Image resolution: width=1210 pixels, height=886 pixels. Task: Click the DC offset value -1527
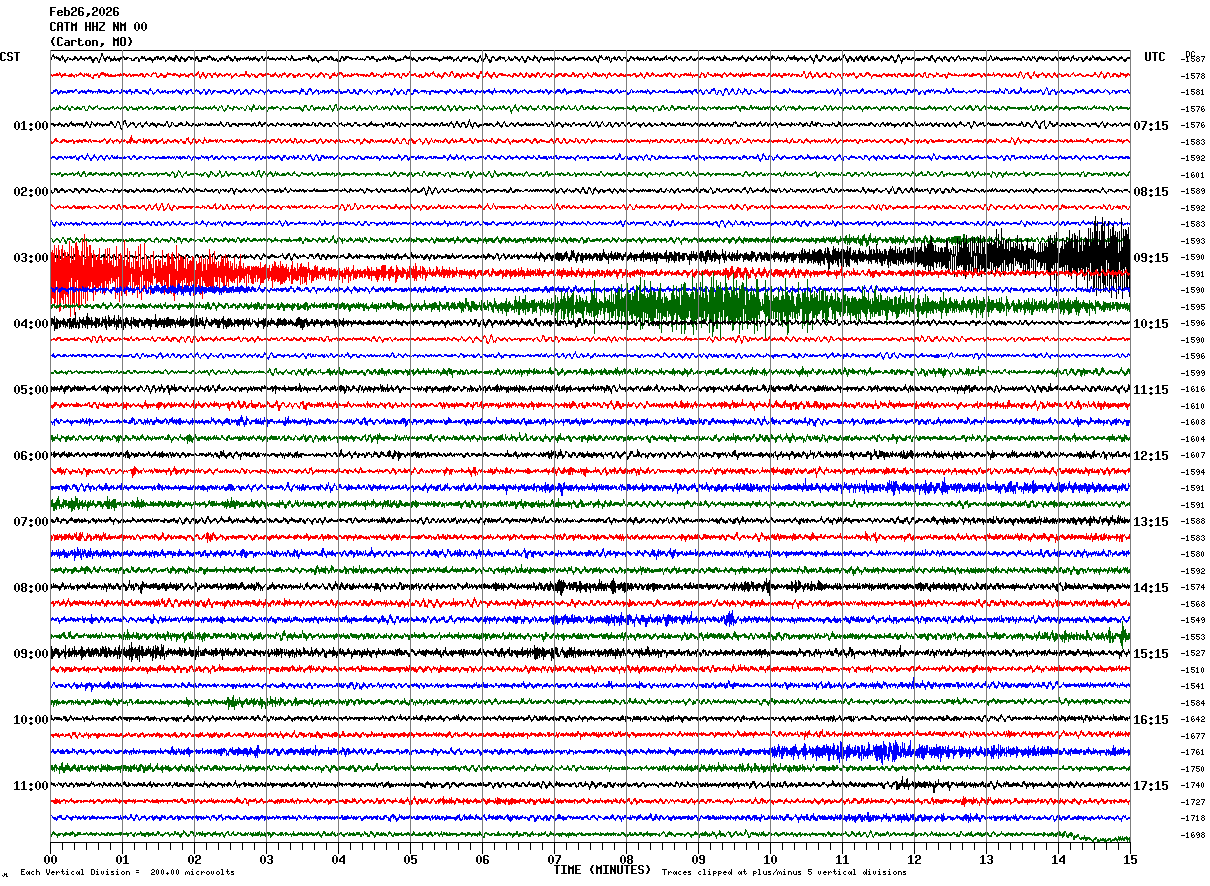[1194, 653]
